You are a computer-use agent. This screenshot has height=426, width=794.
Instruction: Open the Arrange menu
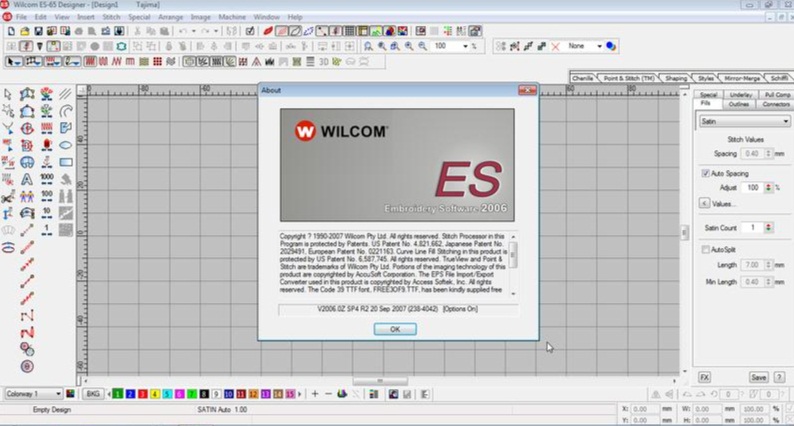tap(171, 17)
